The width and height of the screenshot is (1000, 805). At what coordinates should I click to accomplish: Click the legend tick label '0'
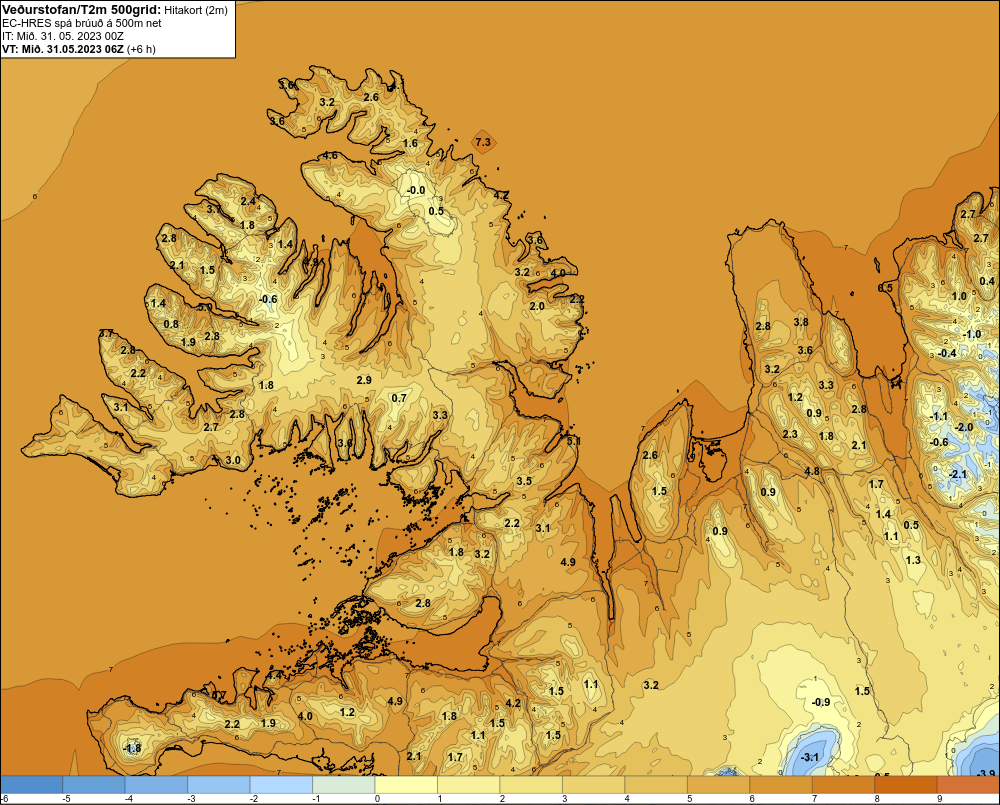tap(377, 799)
